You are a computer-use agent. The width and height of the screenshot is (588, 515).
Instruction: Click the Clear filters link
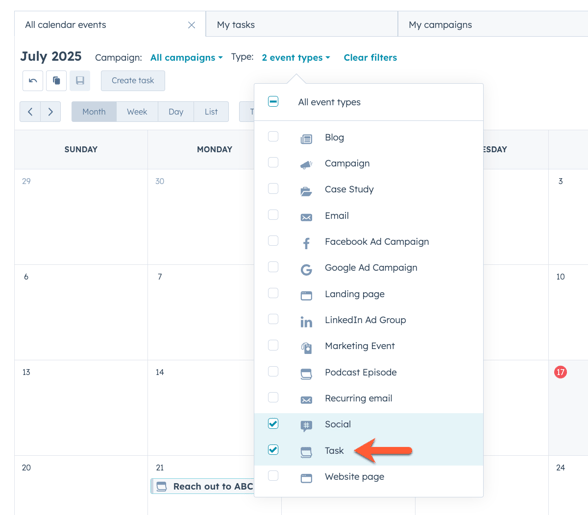tap(370, 57)
